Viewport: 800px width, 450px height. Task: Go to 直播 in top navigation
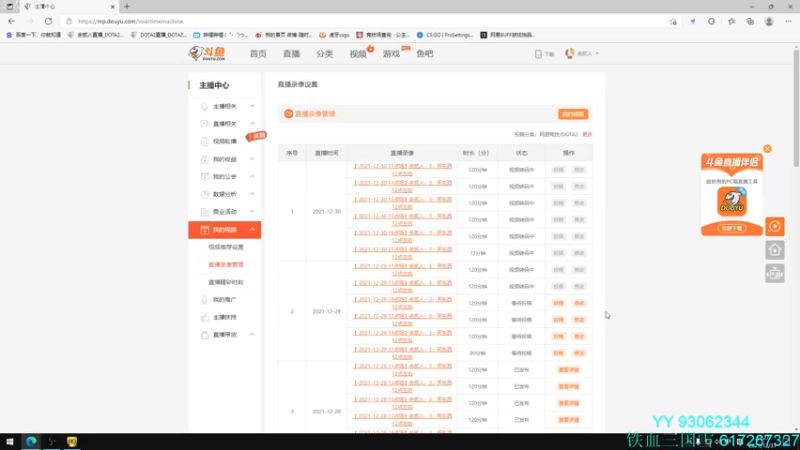point(291,54)
